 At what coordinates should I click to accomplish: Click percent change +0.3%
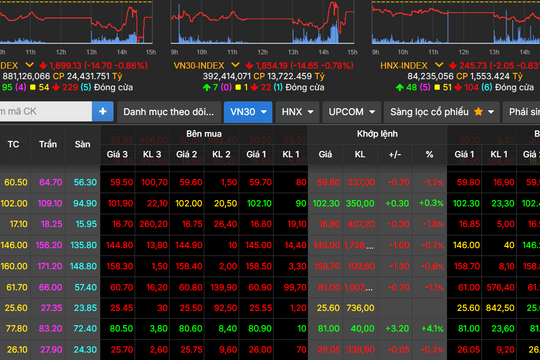coord(431,203)
